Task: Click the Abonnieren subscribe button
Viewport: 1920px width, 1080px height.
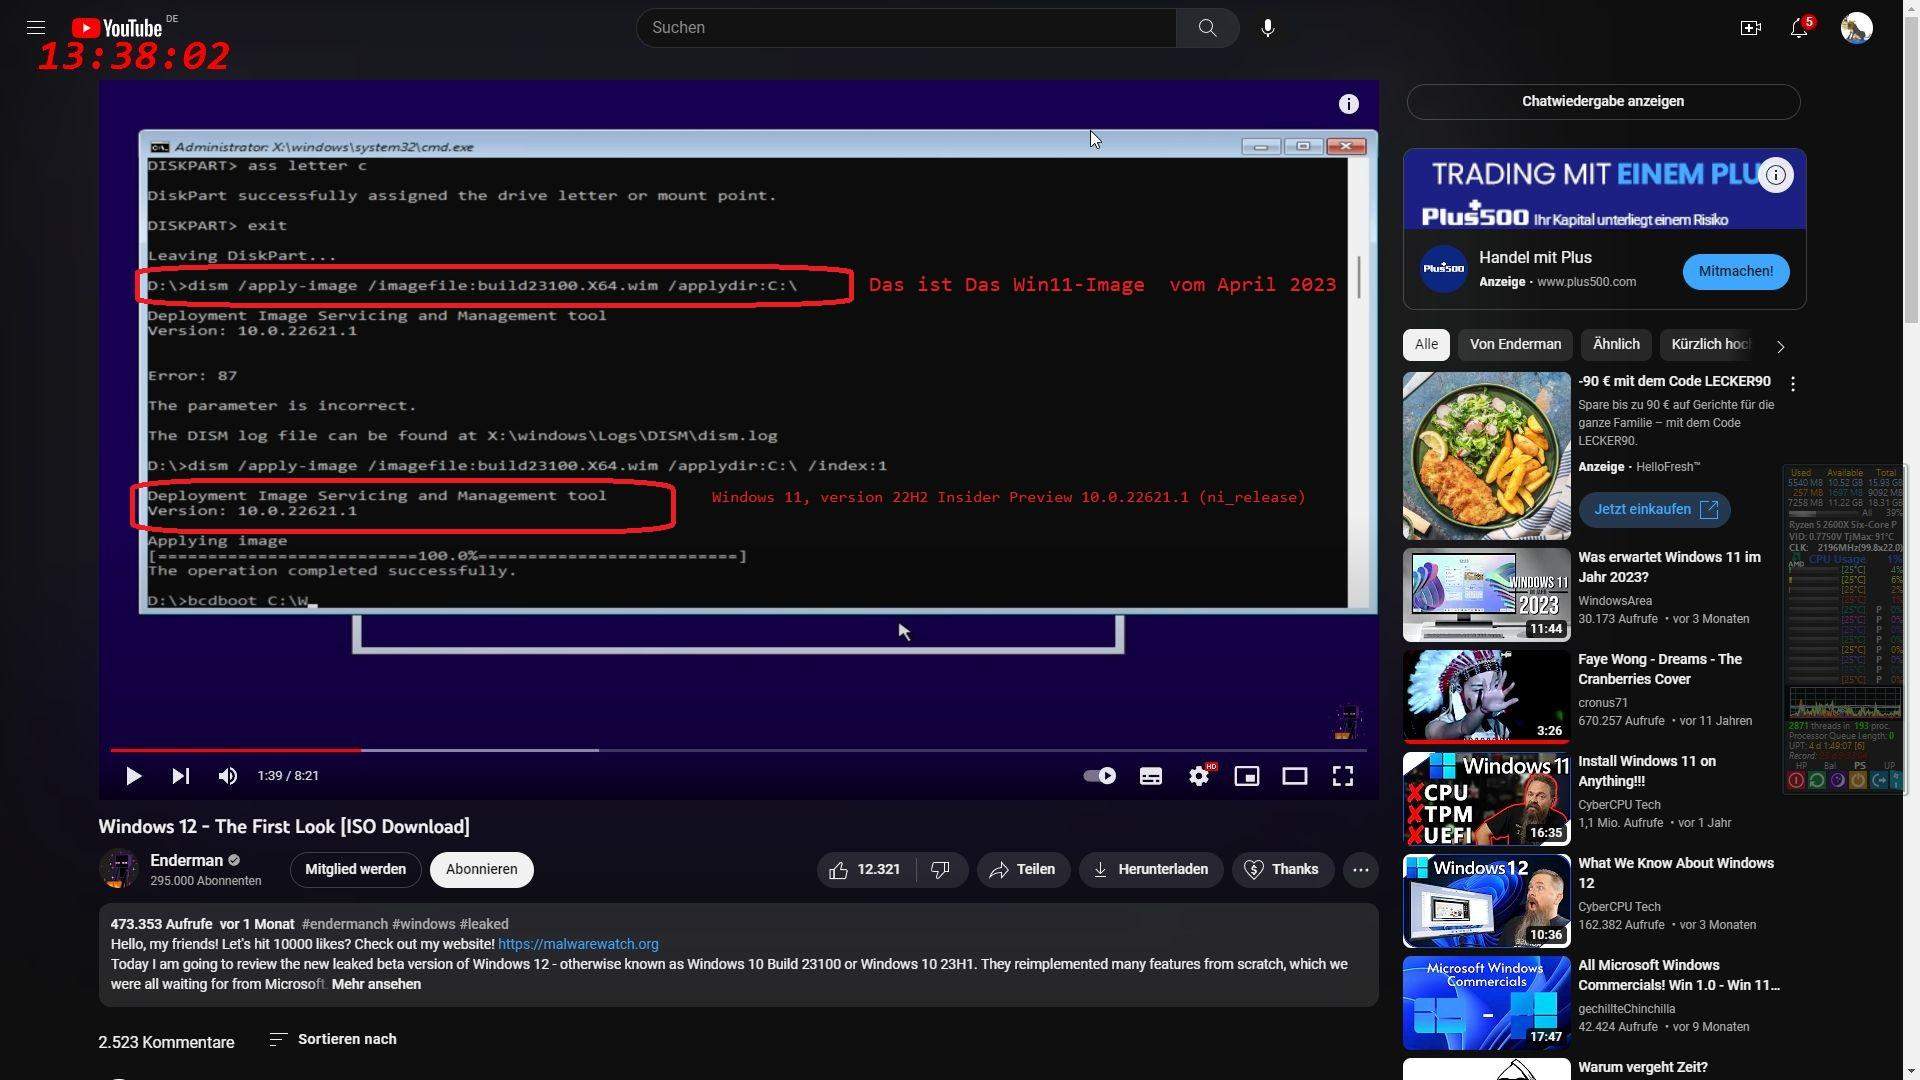Action: [x=481, y=869]
